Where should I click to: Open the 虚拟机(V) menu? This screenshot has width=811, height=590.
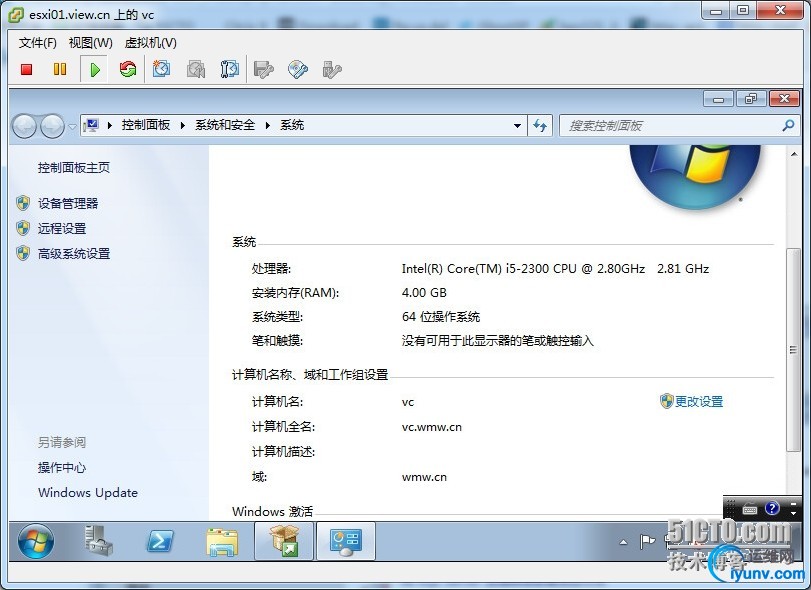pyautogui.click(x=151, y=43)
